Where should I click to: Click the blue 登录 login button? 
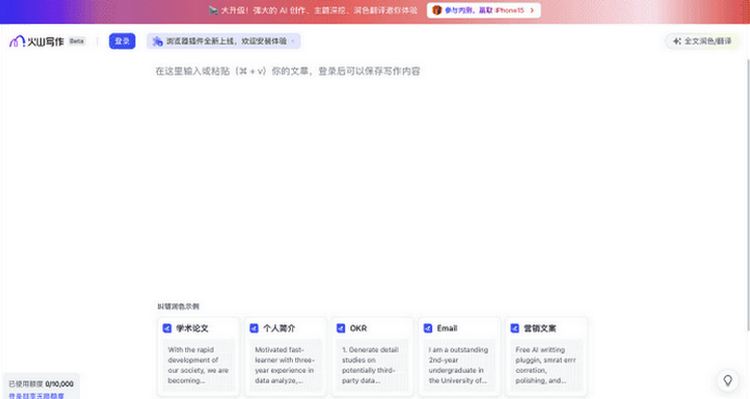(x=122, y=41)
